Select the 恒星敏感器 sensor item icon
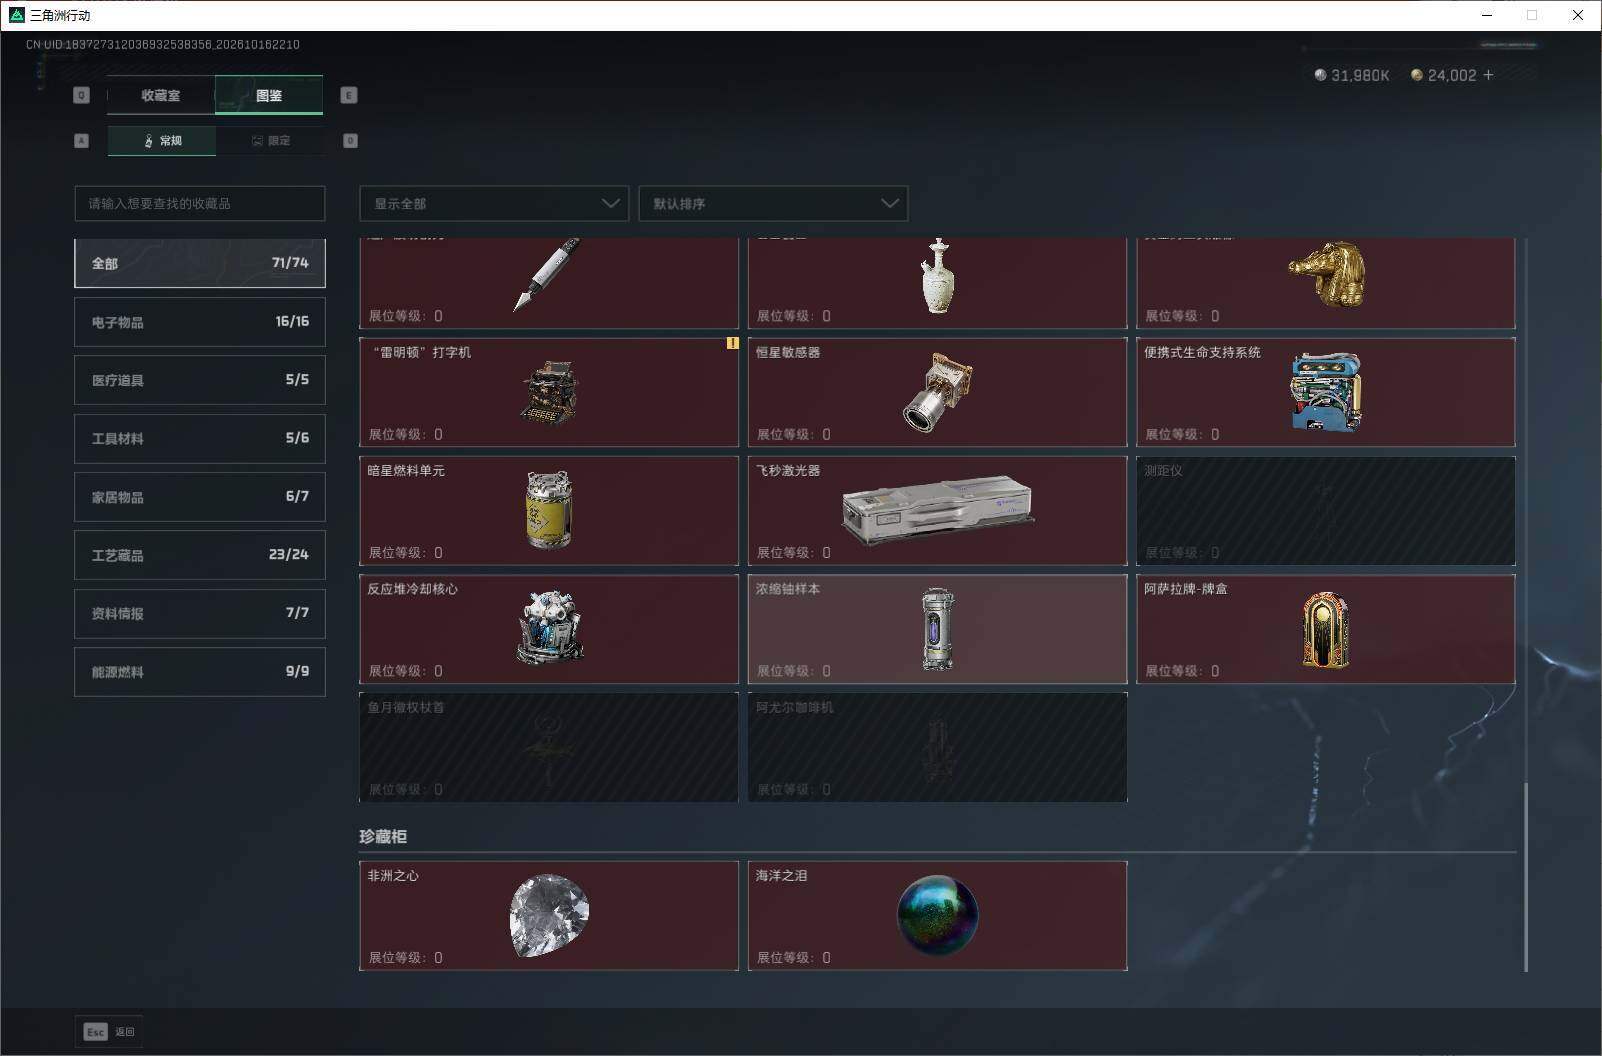The image size is (1602, 1056). tap(937, 392)
